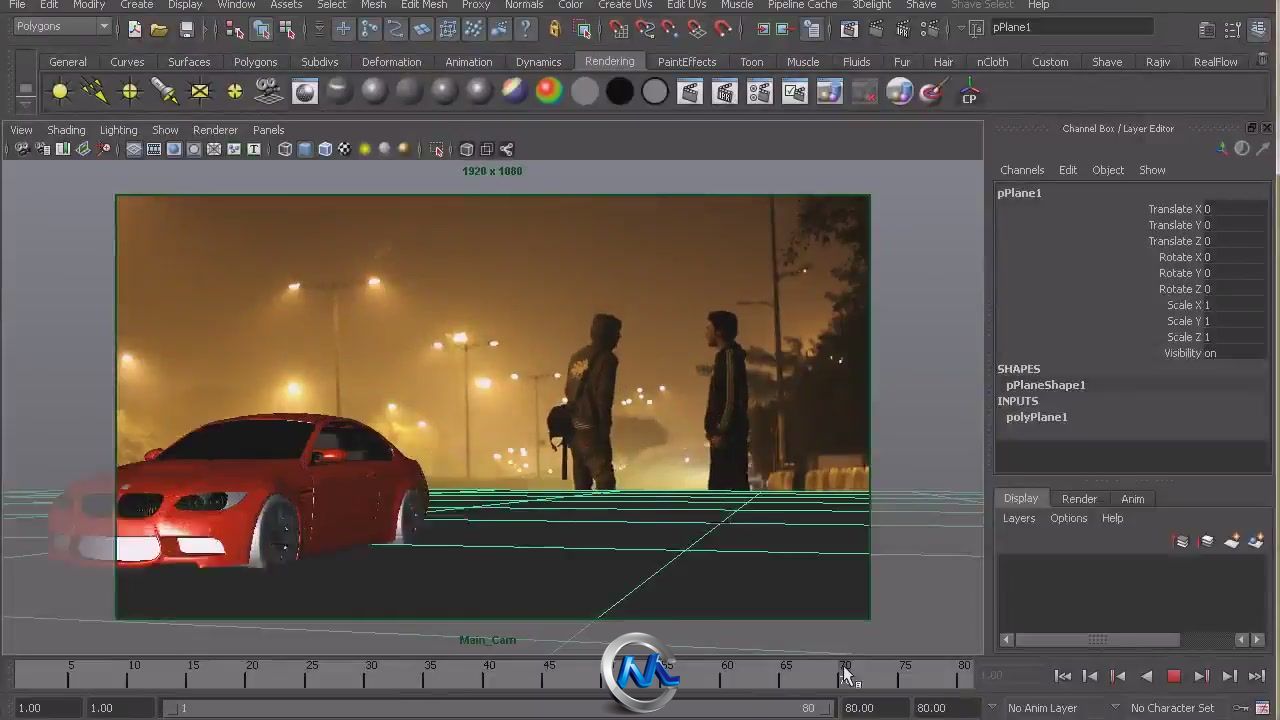
Task: Toggle viewport grid display
Action: tap(134, 149)
